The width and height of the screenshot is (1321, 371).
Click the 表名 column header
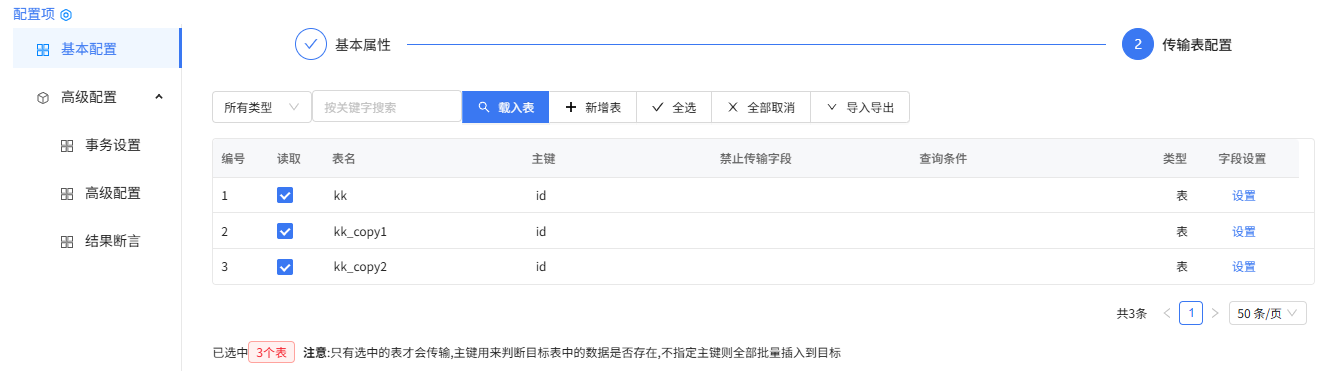click(344, 159)
